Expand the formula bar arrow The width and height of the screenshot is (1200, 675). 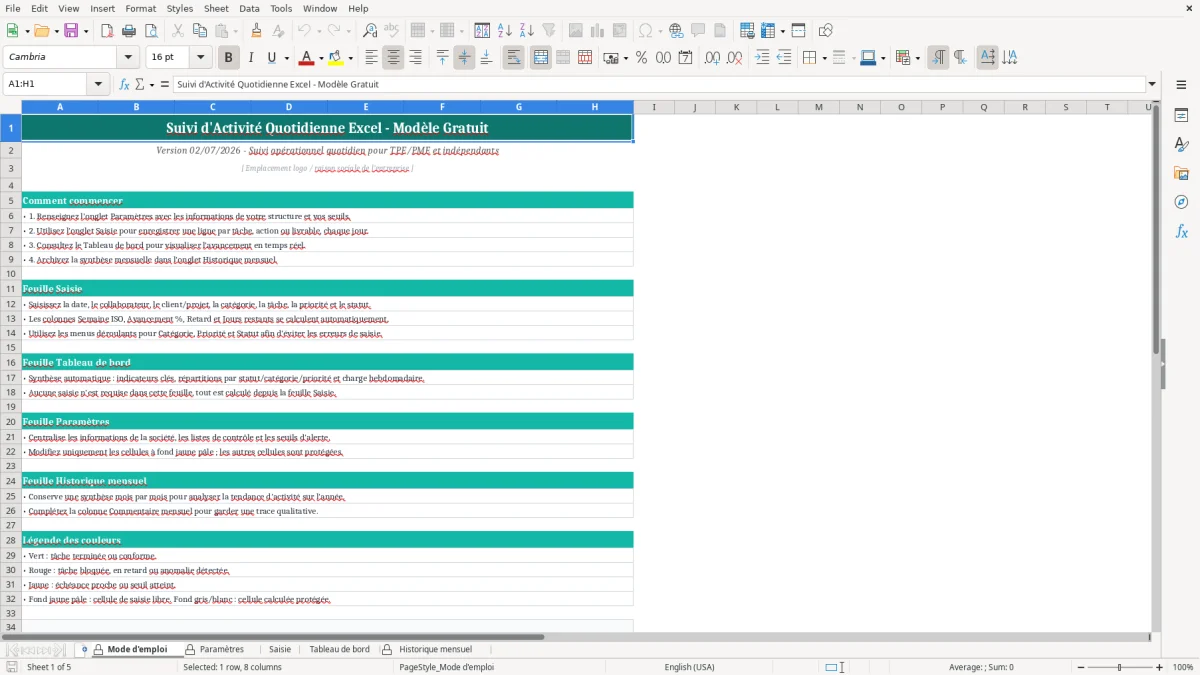tap(1152, 84)
